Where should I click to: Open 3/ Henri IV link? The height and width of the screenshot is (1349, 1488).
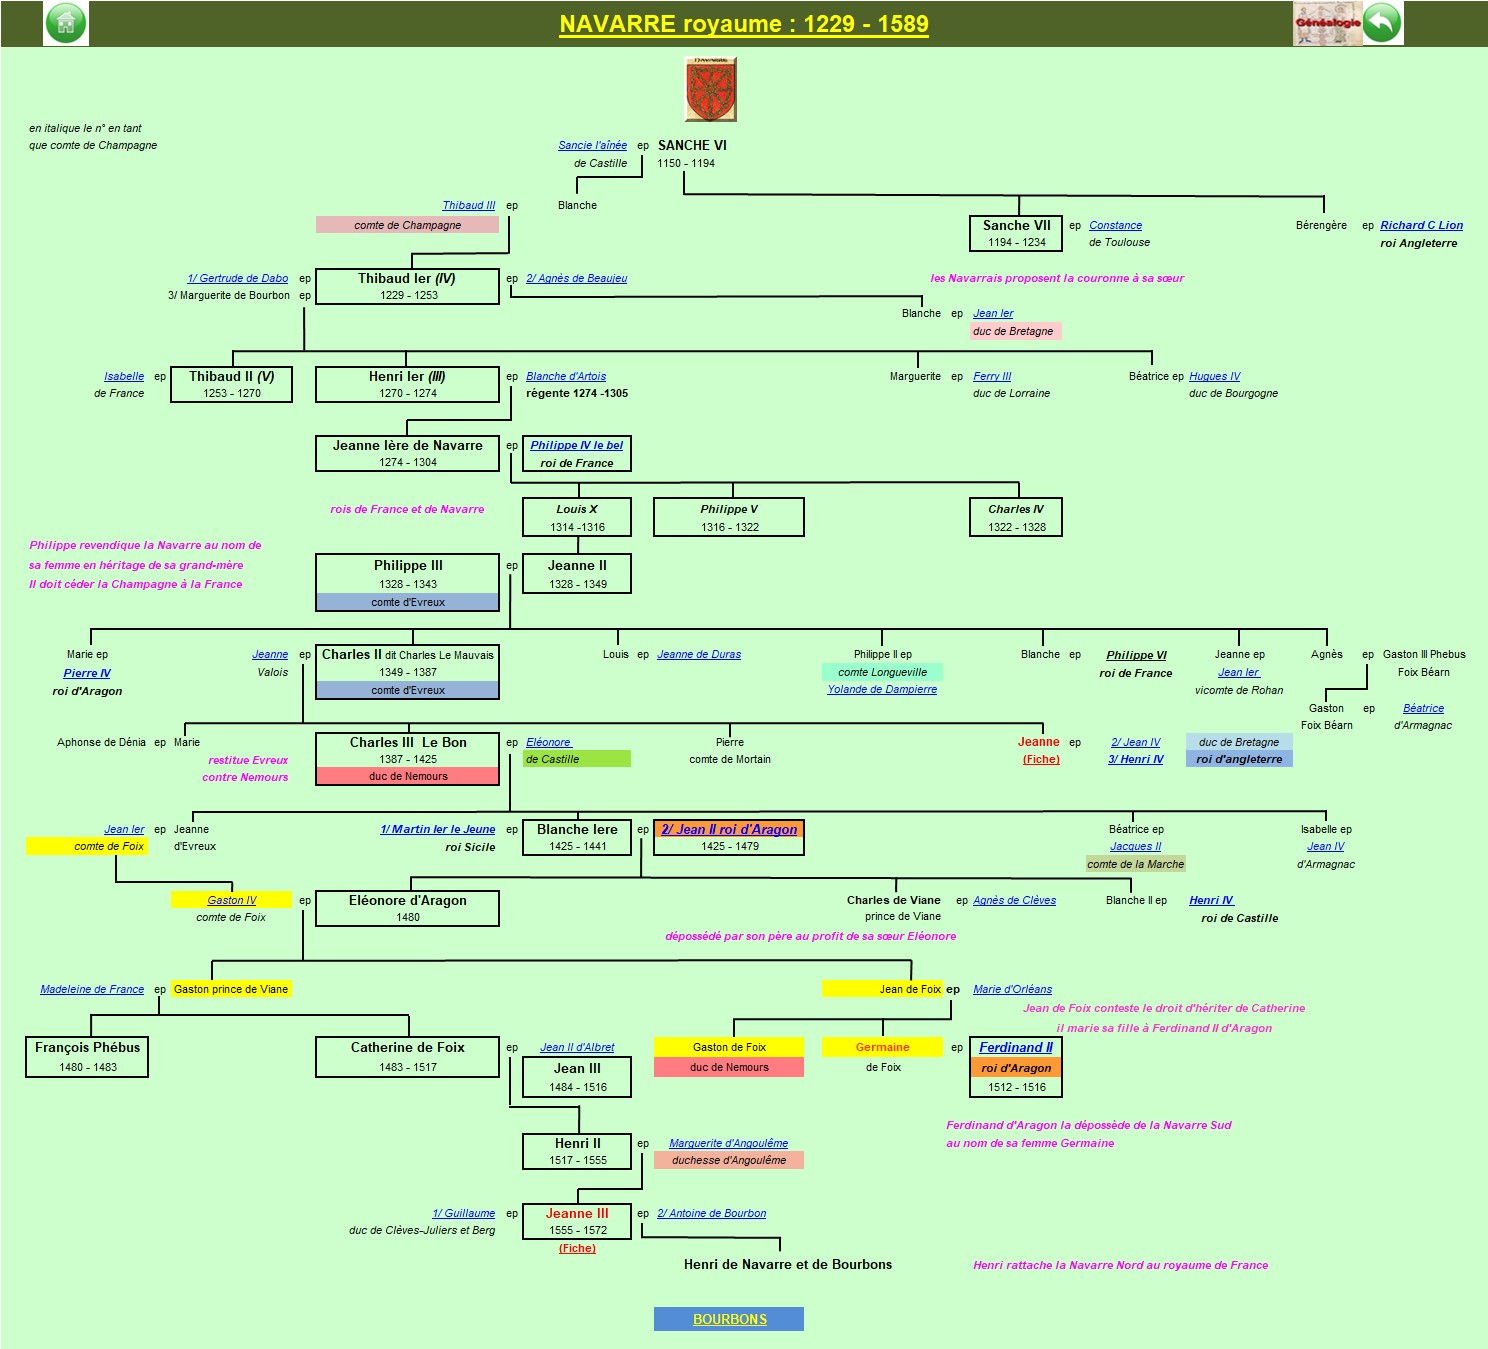(1136, 759)
